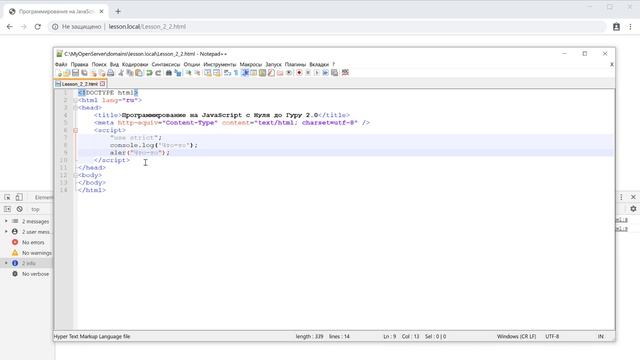Open the Поиск menu

point(99,64)
